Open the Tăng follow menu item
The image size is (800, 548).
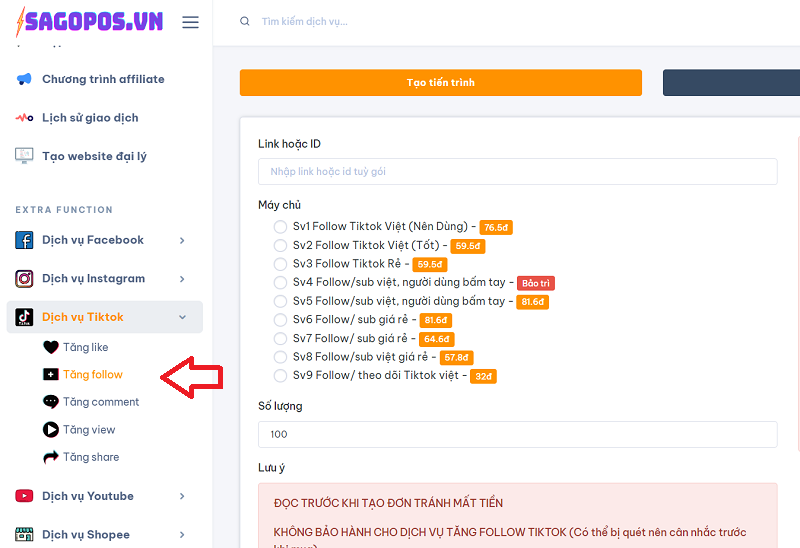pyautogui.click(x=92, y=375)
